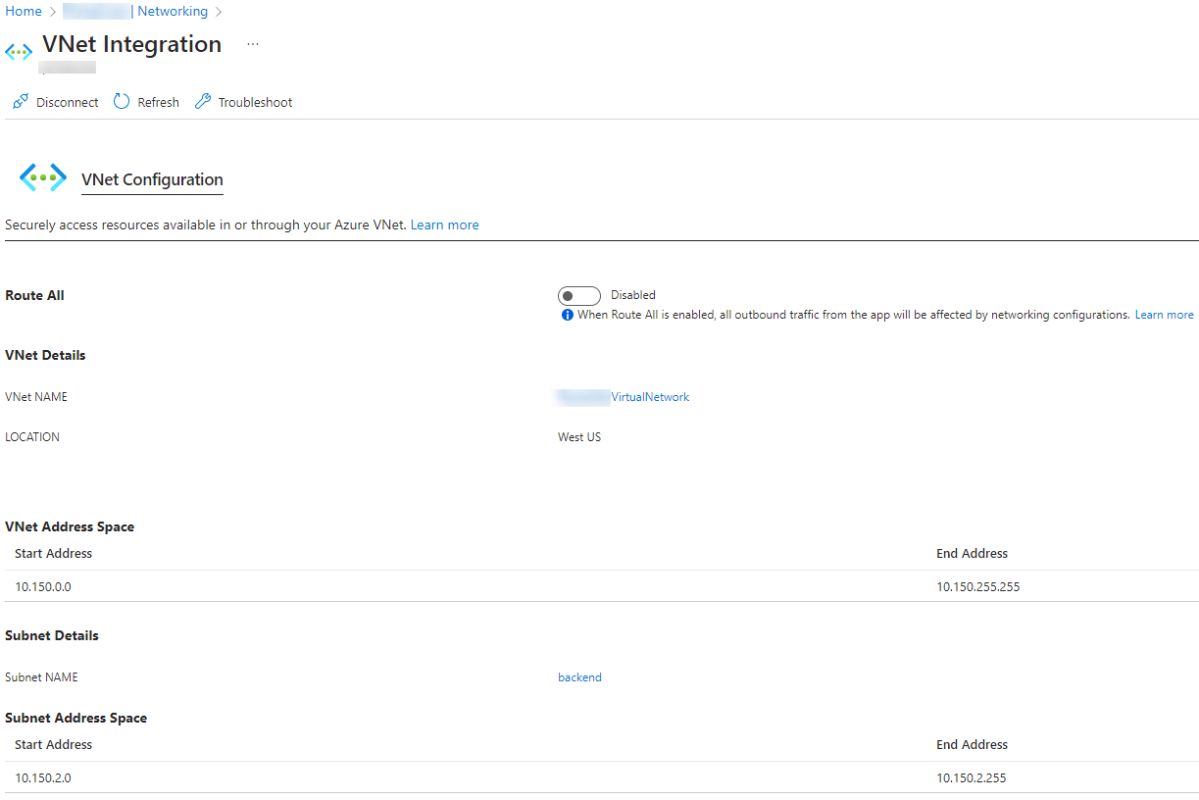Click the subnet start address 10.150.2.0
This screenshot has height=800, width=1199.
pyautogui.click(x=43, y=778)
